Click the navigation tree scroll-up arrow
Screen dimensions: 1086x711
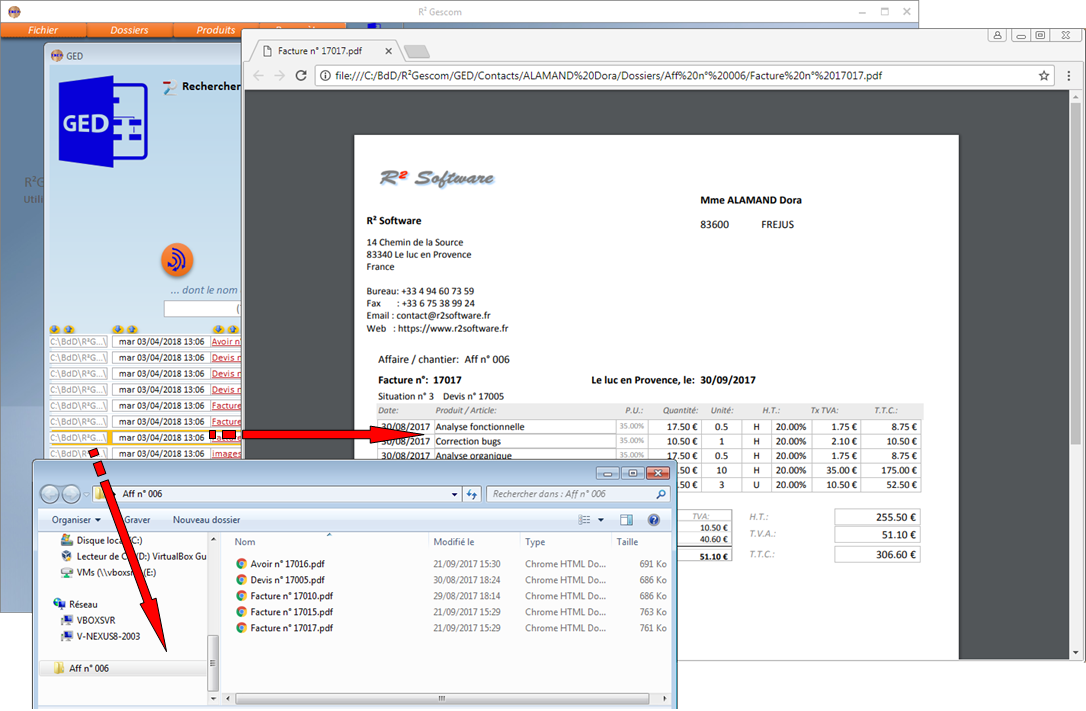[x=213, y=539]
